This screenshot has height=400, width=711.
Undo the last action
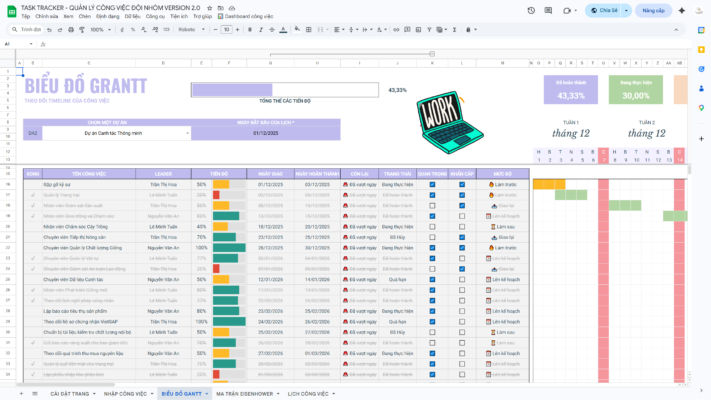pos(49,29)
